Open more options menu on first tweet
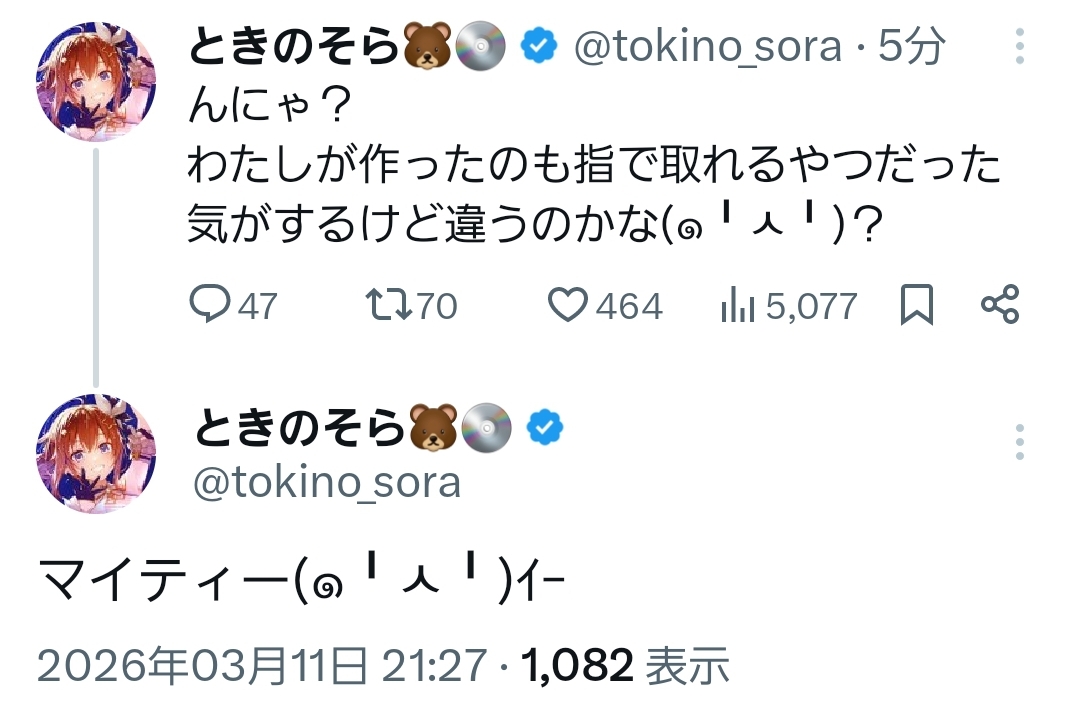Screen dimensions: 1080x717 (x=1019, y=46)
